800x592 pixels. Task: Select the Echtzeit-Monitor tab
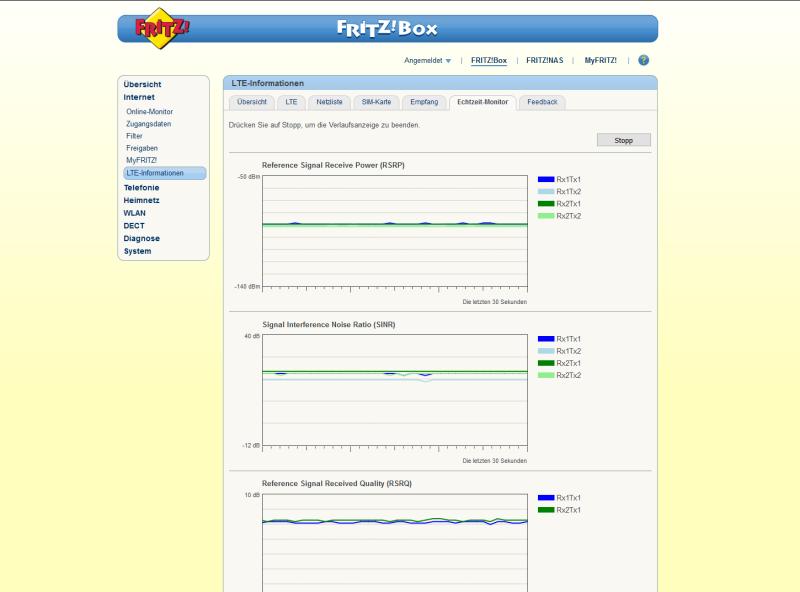coord(483,102)
